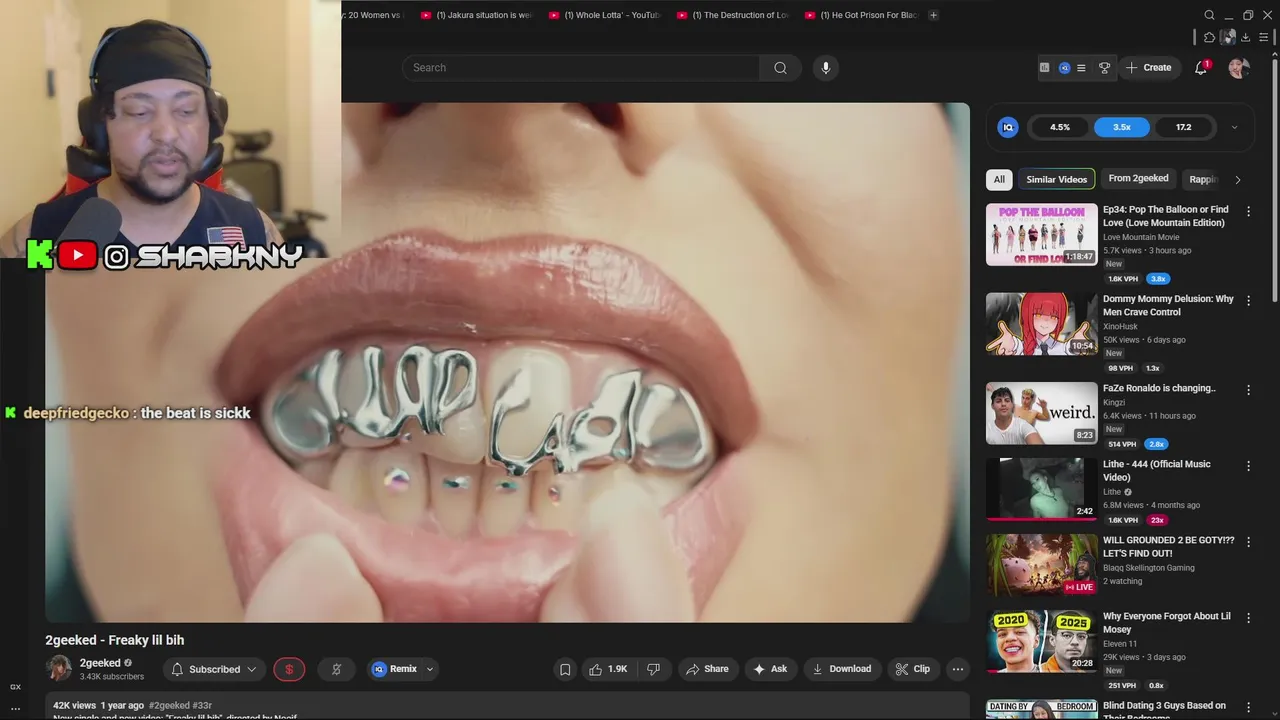1280x720 pixels.
Task: Click the red dollar monetization icon
Action: 289,669
